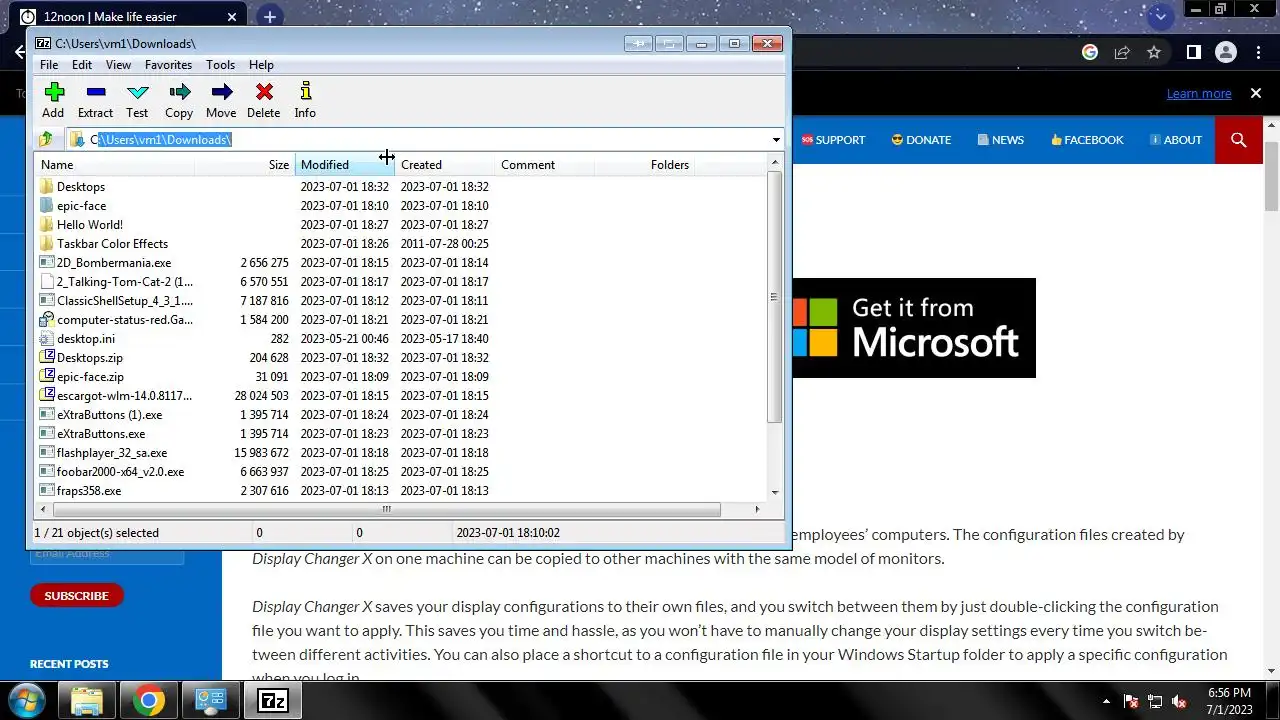Click Chrome icon on taskbar
The width and height of the screenshot is (1280, 720).
[x=149, y=701]
